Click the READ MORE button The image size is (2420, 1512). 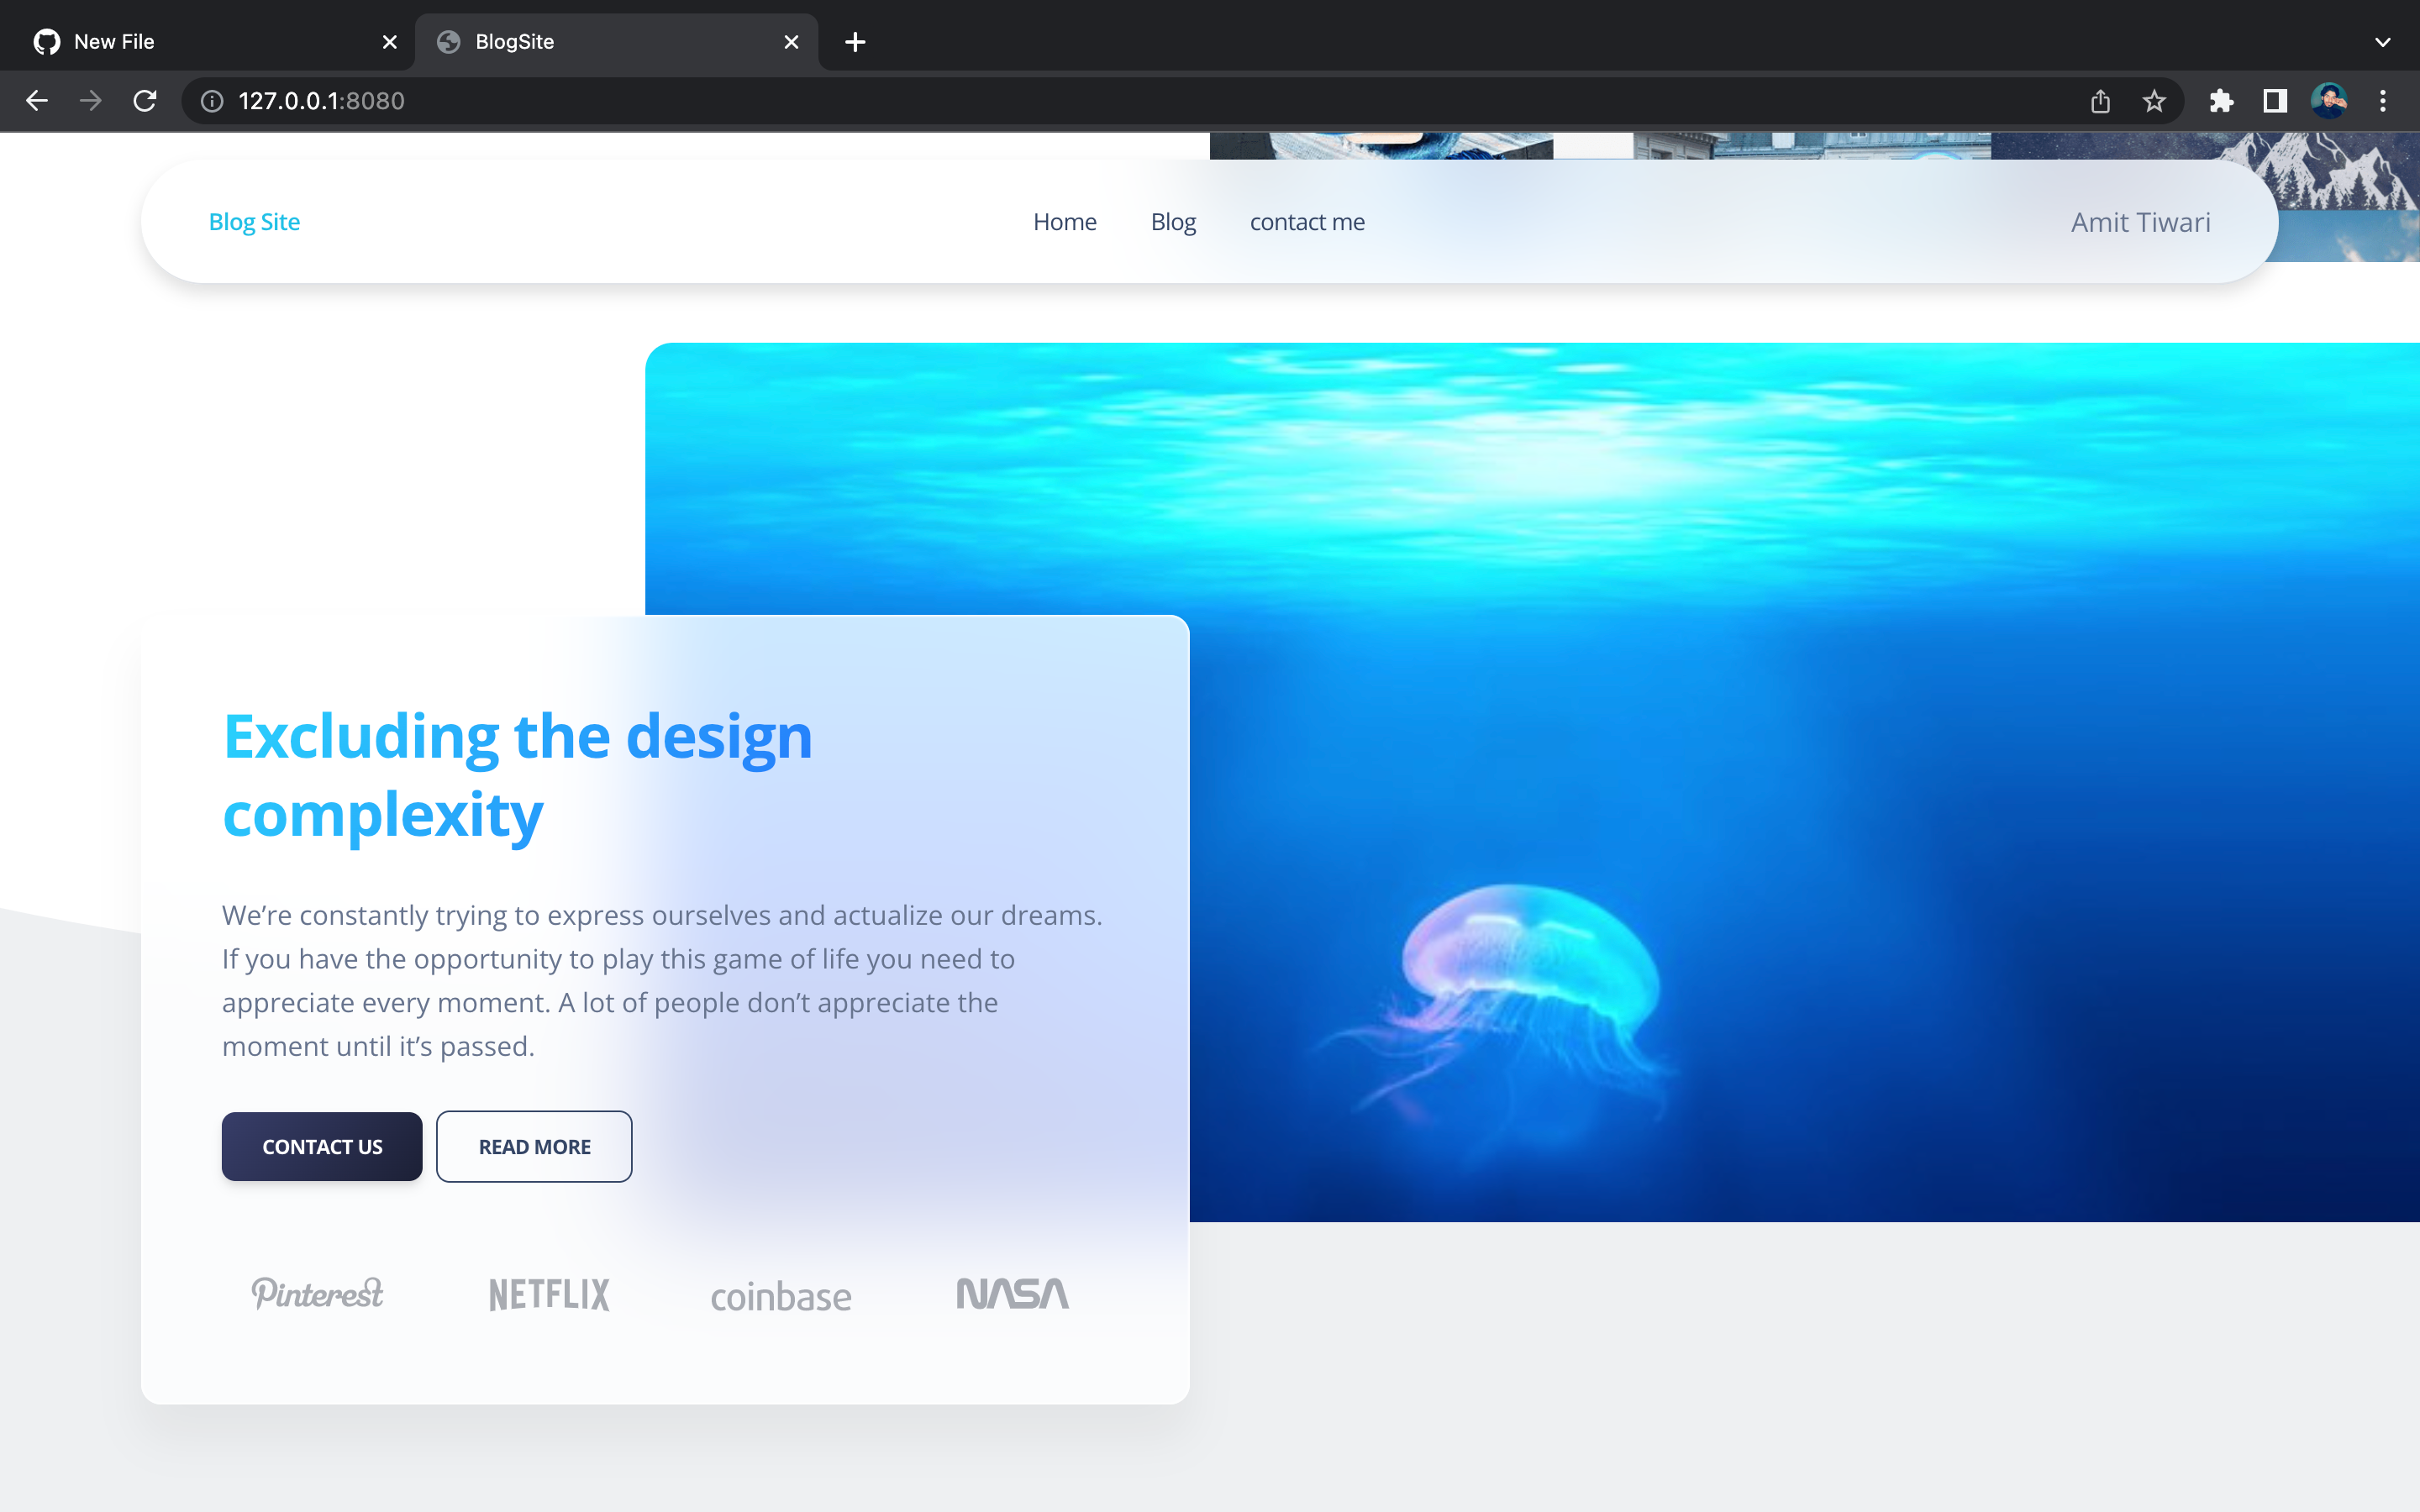pos(534,1146)
